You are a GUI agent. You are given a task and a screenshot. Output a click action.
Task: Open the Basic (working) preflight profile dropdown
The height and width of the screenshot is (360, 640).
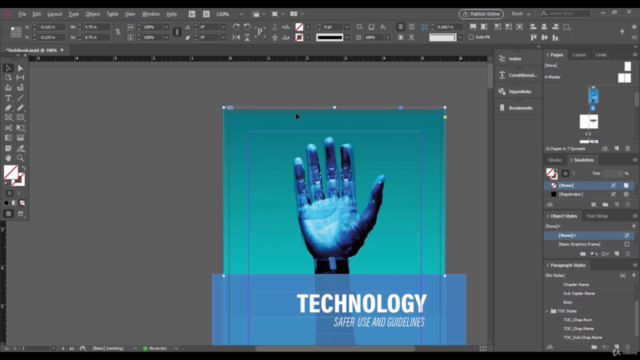(135, 349)
